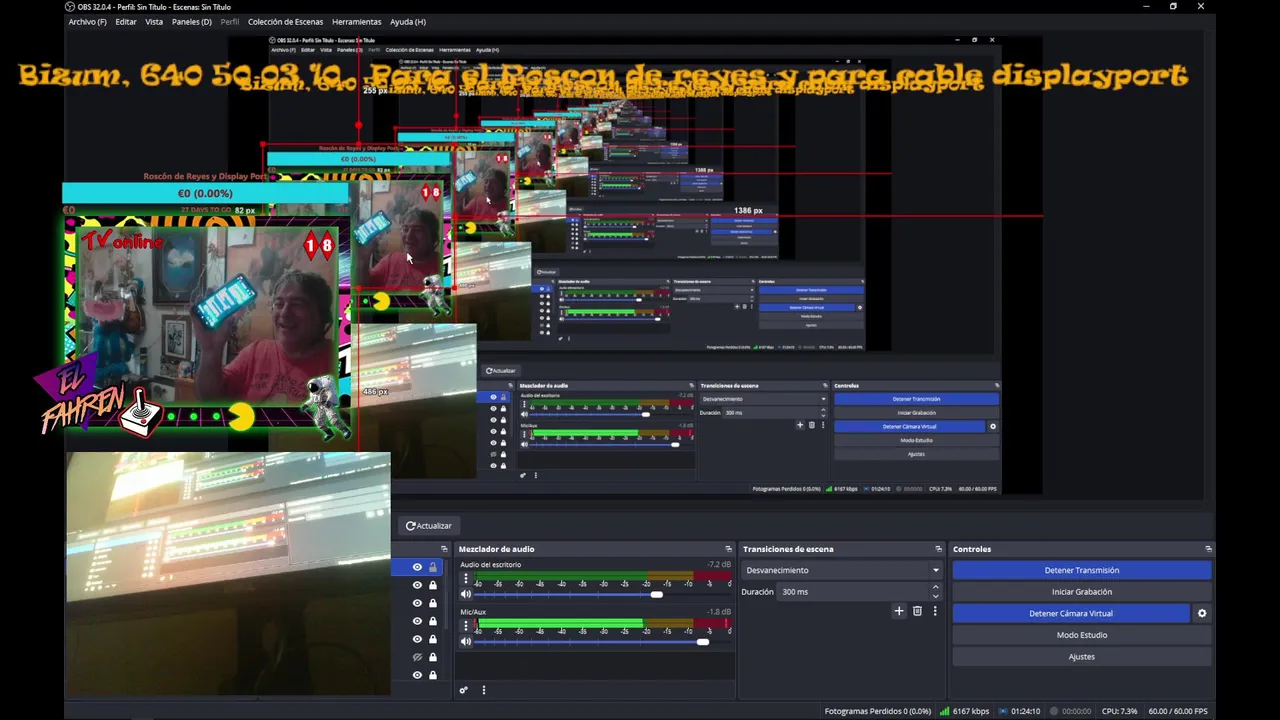The height and width of the screenshot is (720, 1280).
Task: Click Detener Cámara Virtual in Controles dock
Action: 1070,614
